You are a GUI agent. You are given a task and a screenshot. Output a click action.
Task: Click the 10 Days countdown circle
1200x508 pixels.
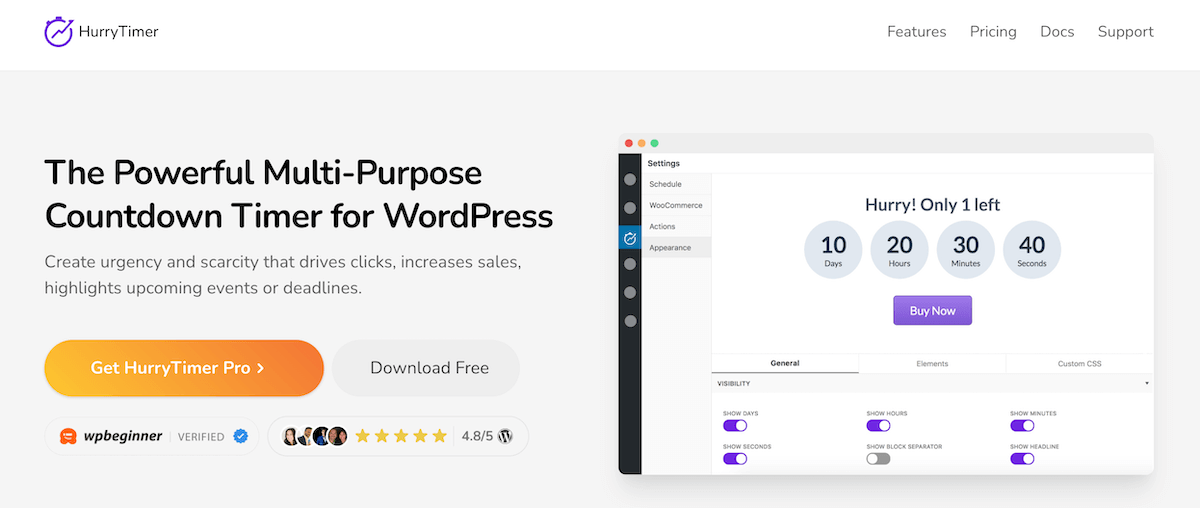[x=833, y=250]
